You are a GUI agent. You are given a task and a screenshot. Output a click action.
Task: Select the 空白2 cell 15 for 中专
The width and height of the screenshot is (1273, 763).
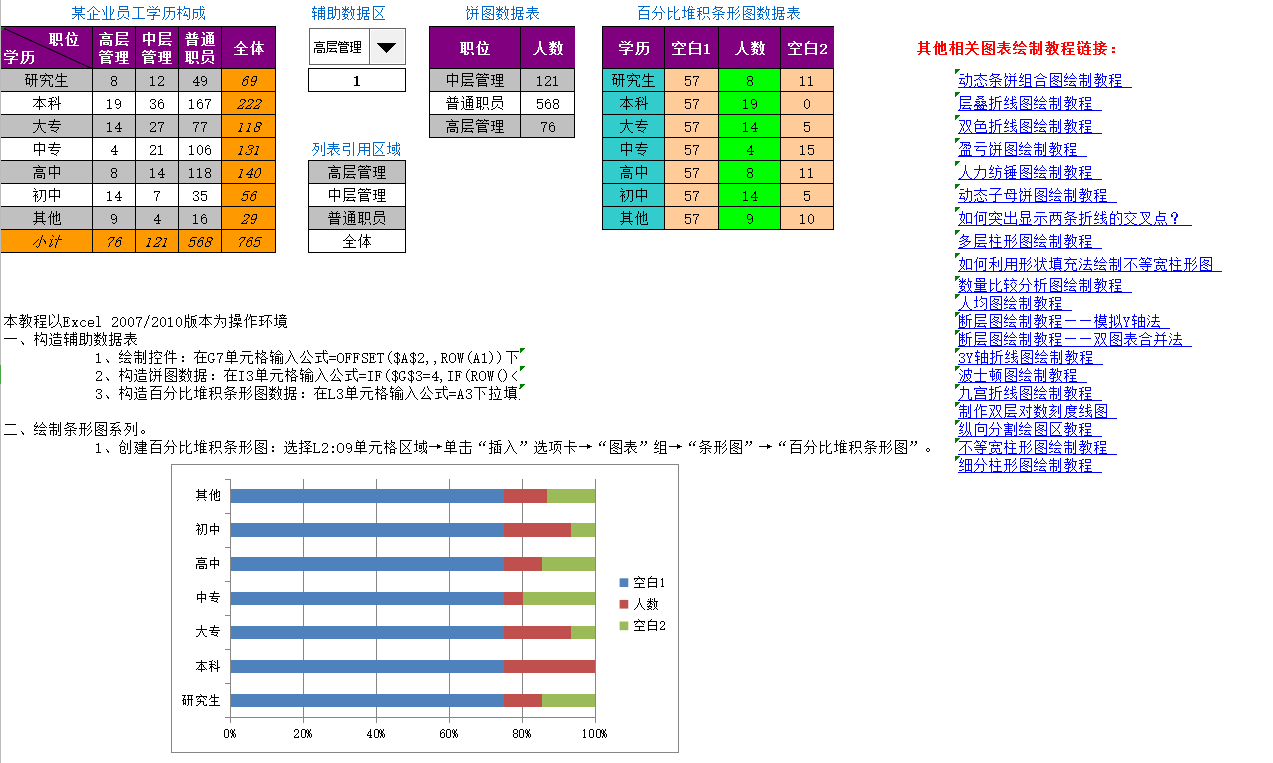click(807, 149)
